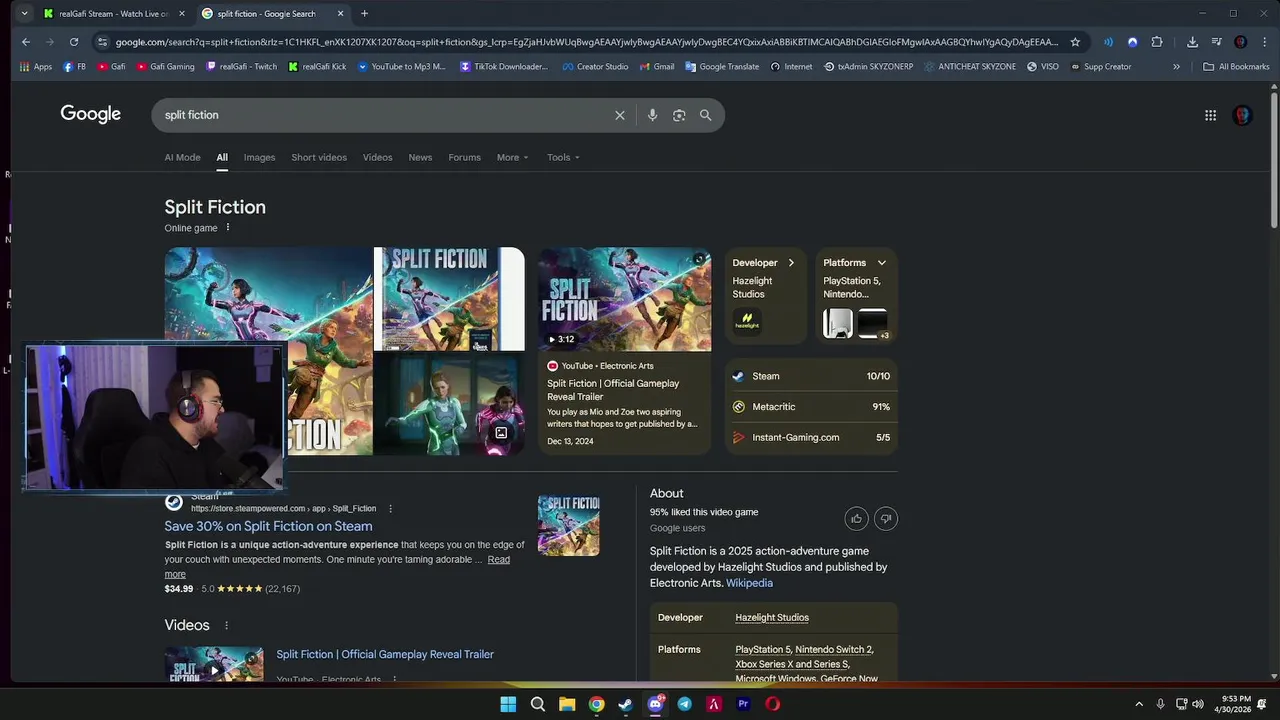
Task: Select the Images tab
Action: coord(259,157)
